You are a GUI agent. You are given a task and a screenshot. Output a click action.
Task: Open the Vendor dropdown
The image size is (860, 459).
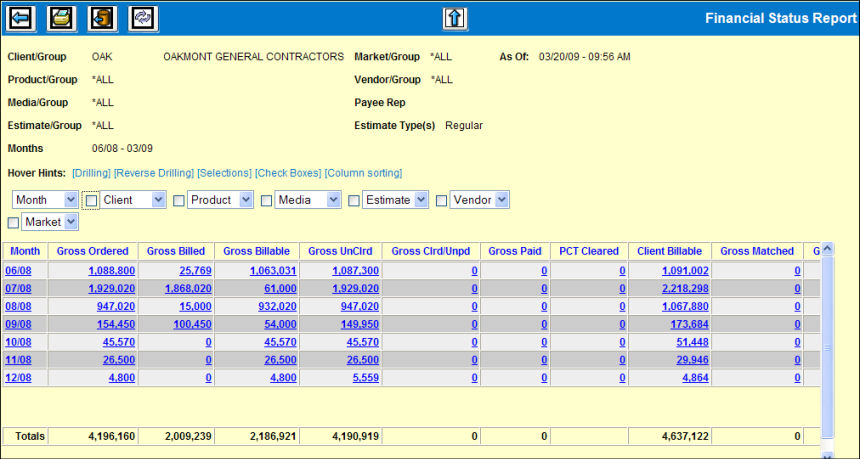coord(479,200)
